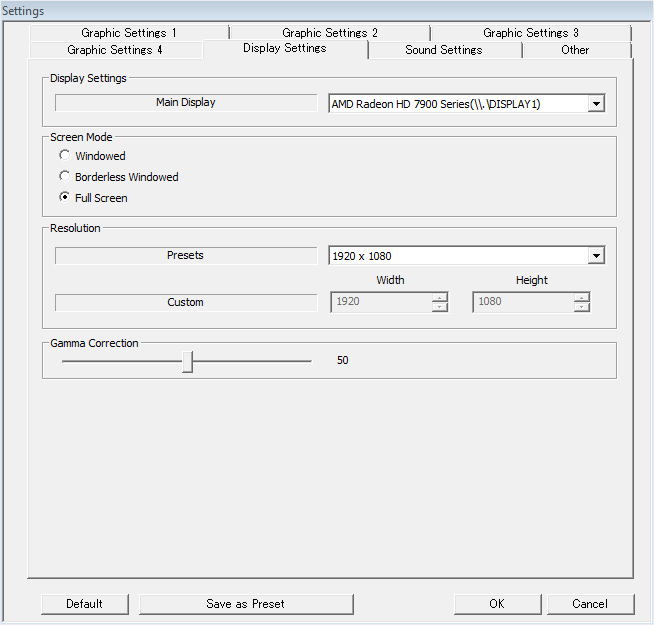Confirm settings with OK button
654x625 pixels.
(497, 604)
